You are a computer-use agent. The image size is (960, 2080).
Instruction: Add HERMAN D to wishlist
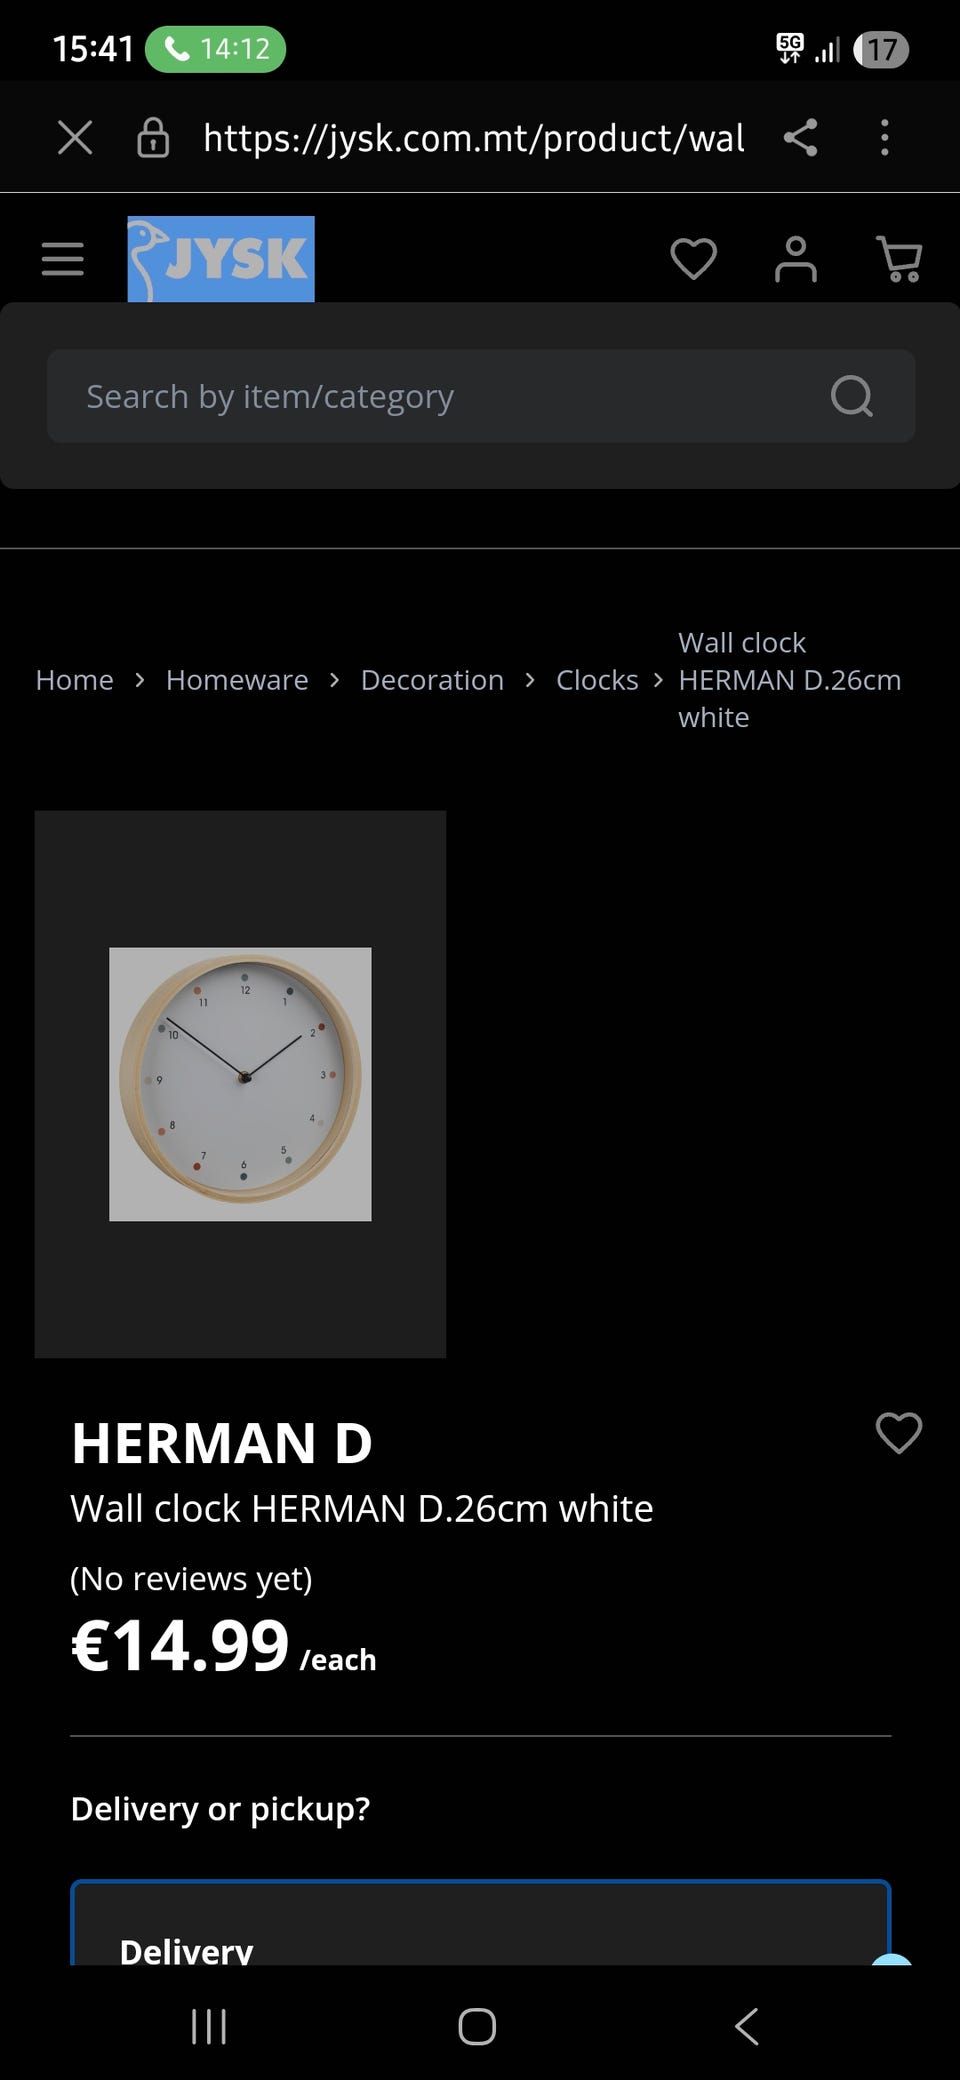tap(898, 1432)
